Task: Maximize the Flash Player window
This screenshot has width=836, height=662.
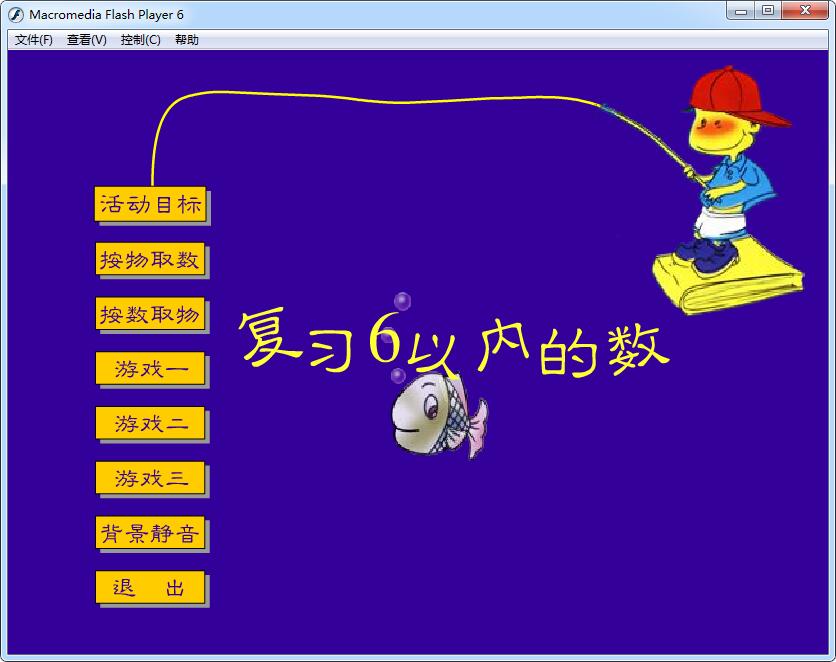Action: pos(767,11)
